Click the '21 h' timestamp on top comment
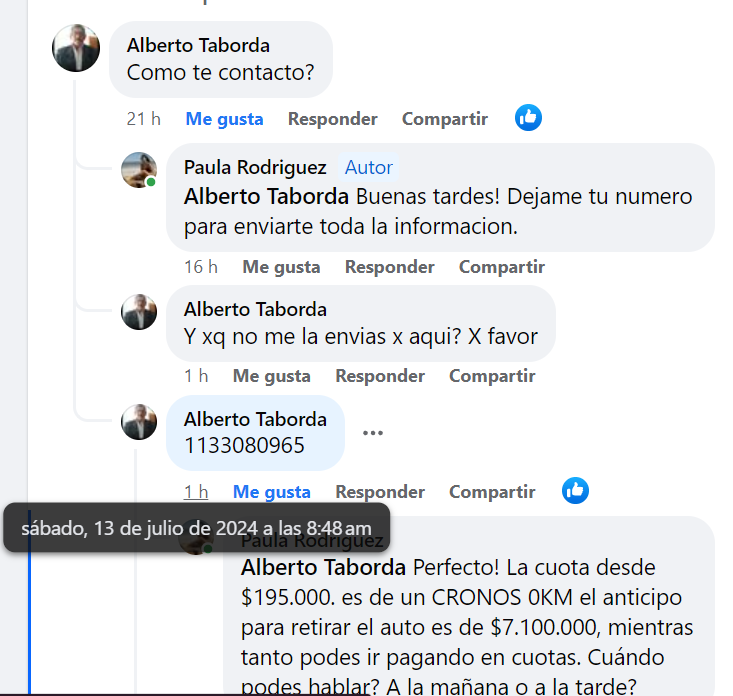Viewport: 733px width, 696px height. click(143, 119)
